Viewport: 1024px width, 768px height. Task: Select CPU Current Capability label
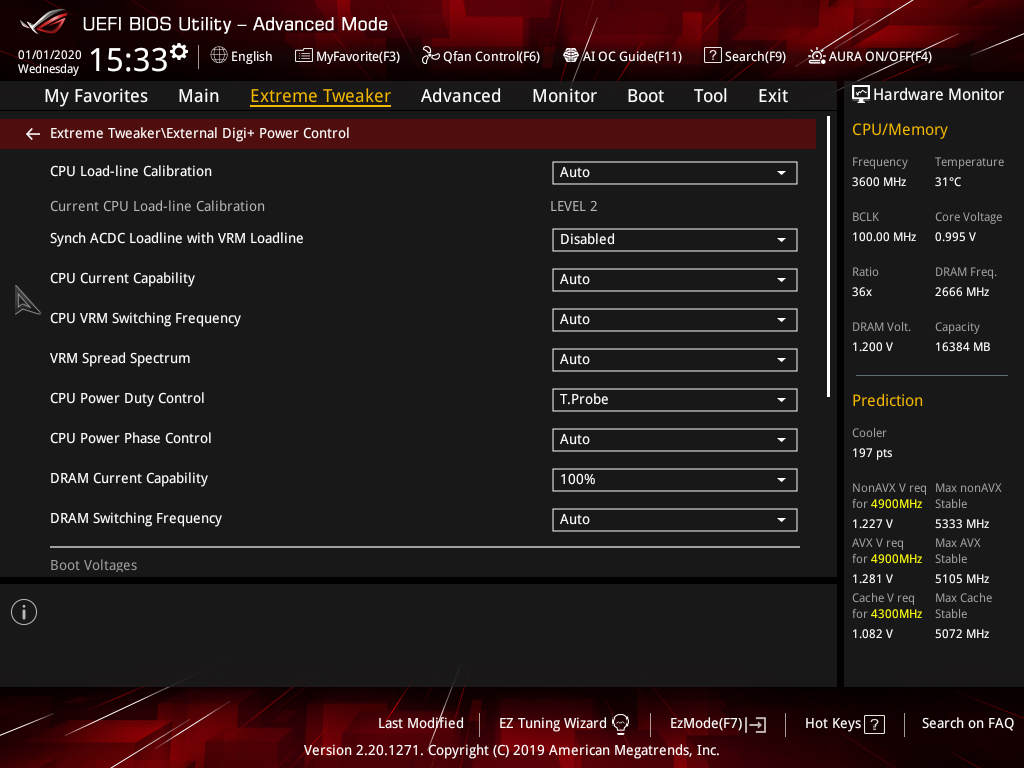122,279
